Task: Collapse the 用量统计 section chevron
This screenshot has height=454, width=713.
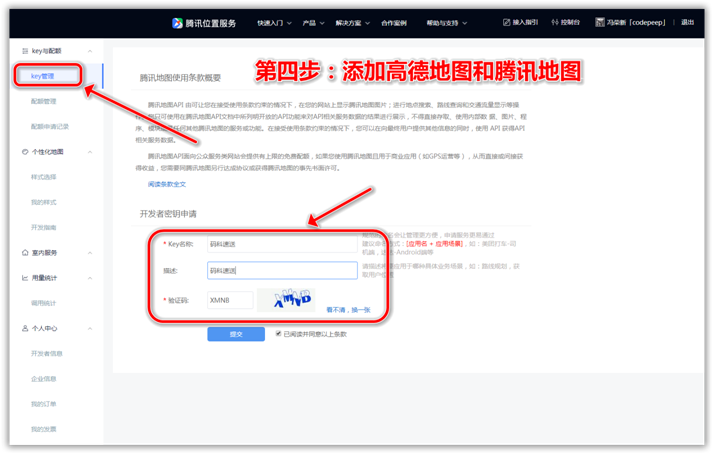Action: pyautogui.click(x=90, y=278)
